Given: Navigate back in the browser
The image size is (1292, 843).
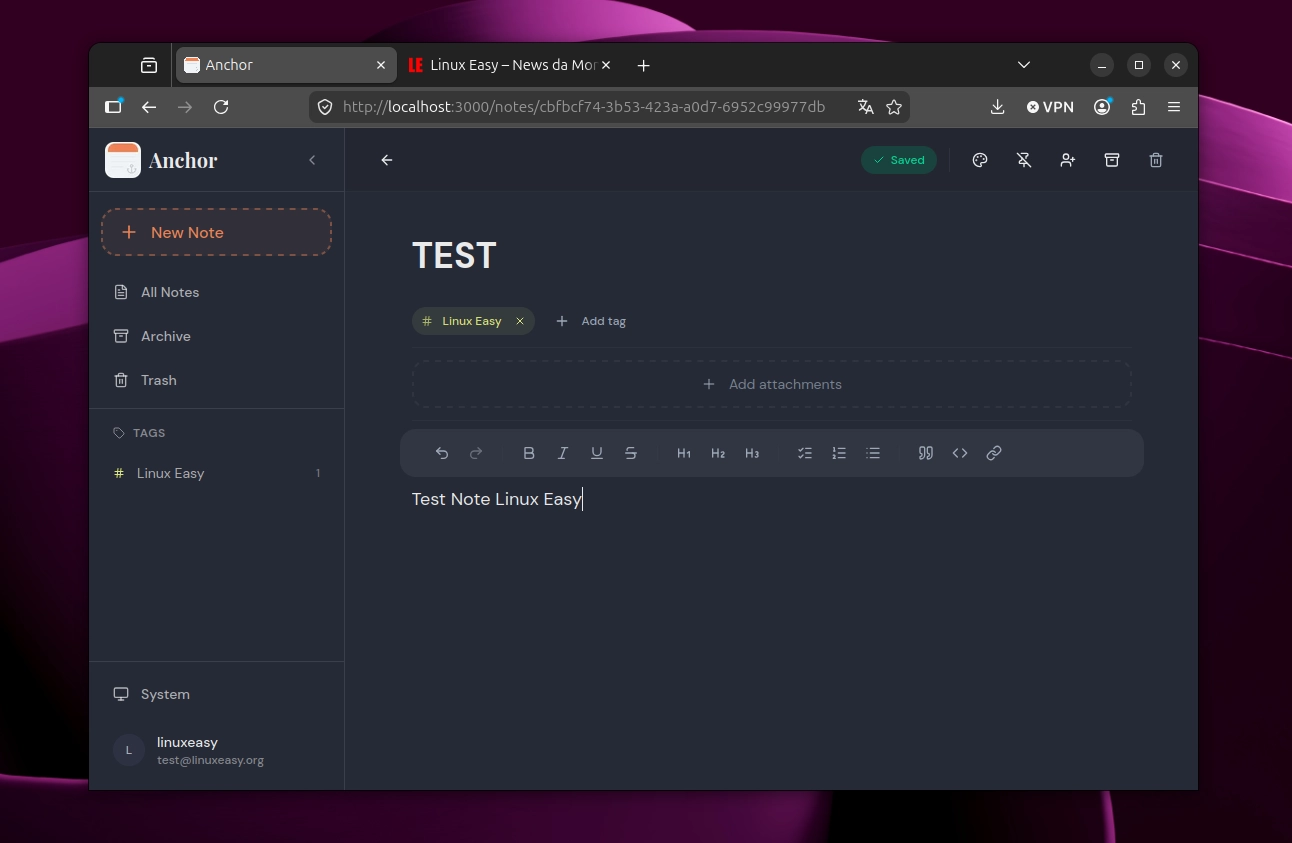Looking at the screenshot, I should pos(149,107).
